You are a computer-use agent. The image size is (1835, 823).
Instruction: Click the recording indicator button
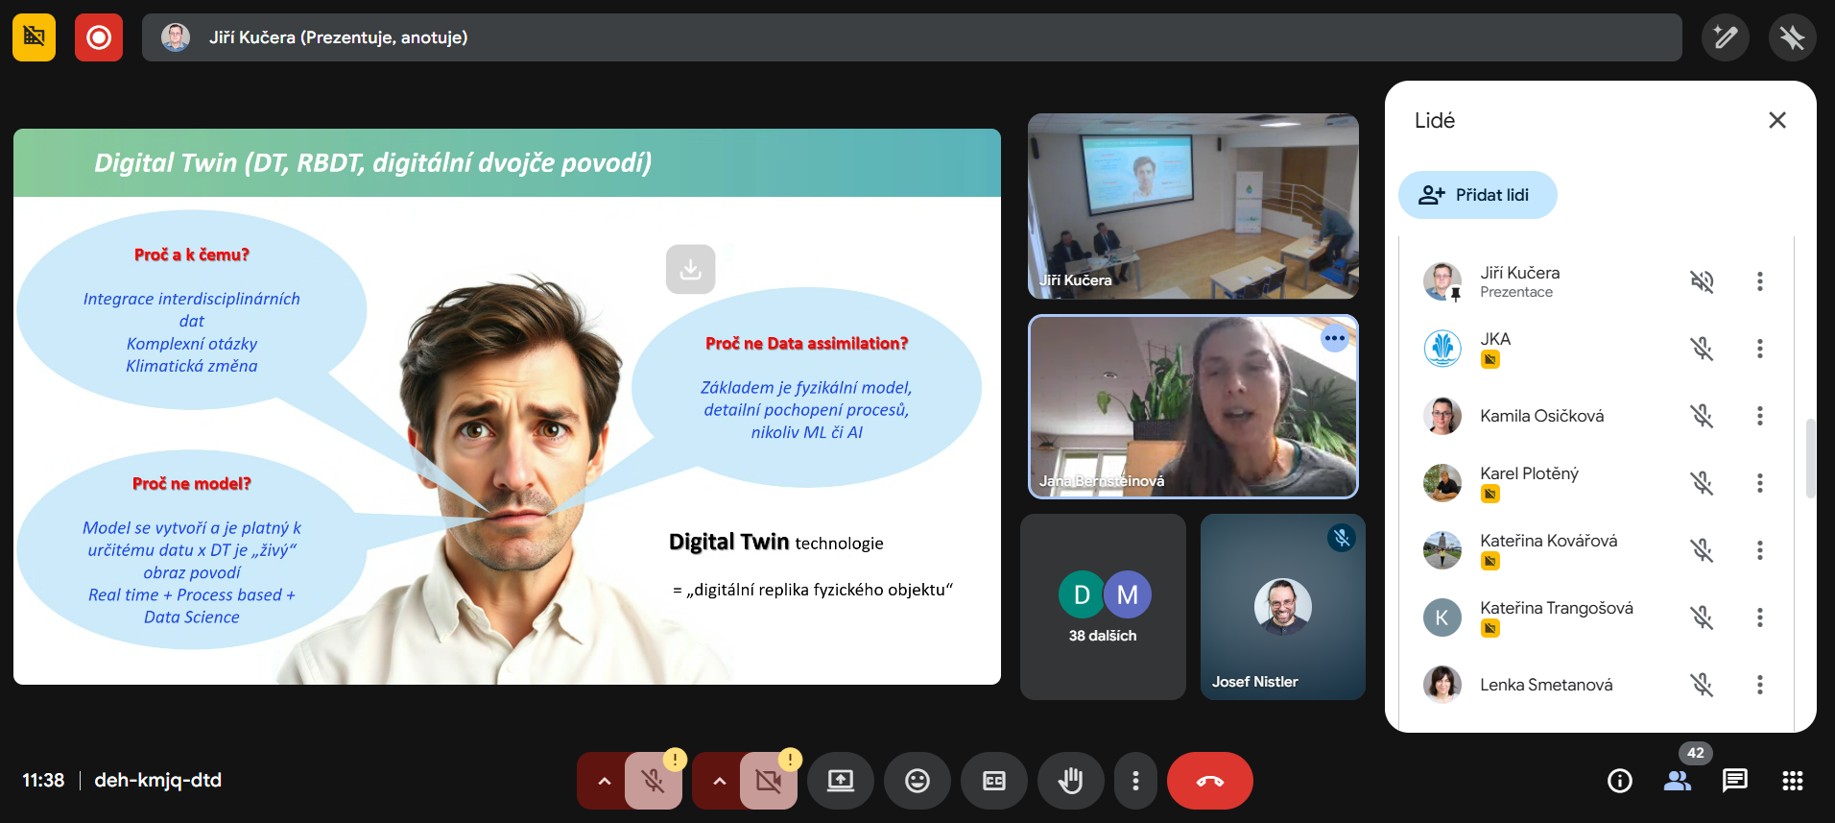pos(98,38)
